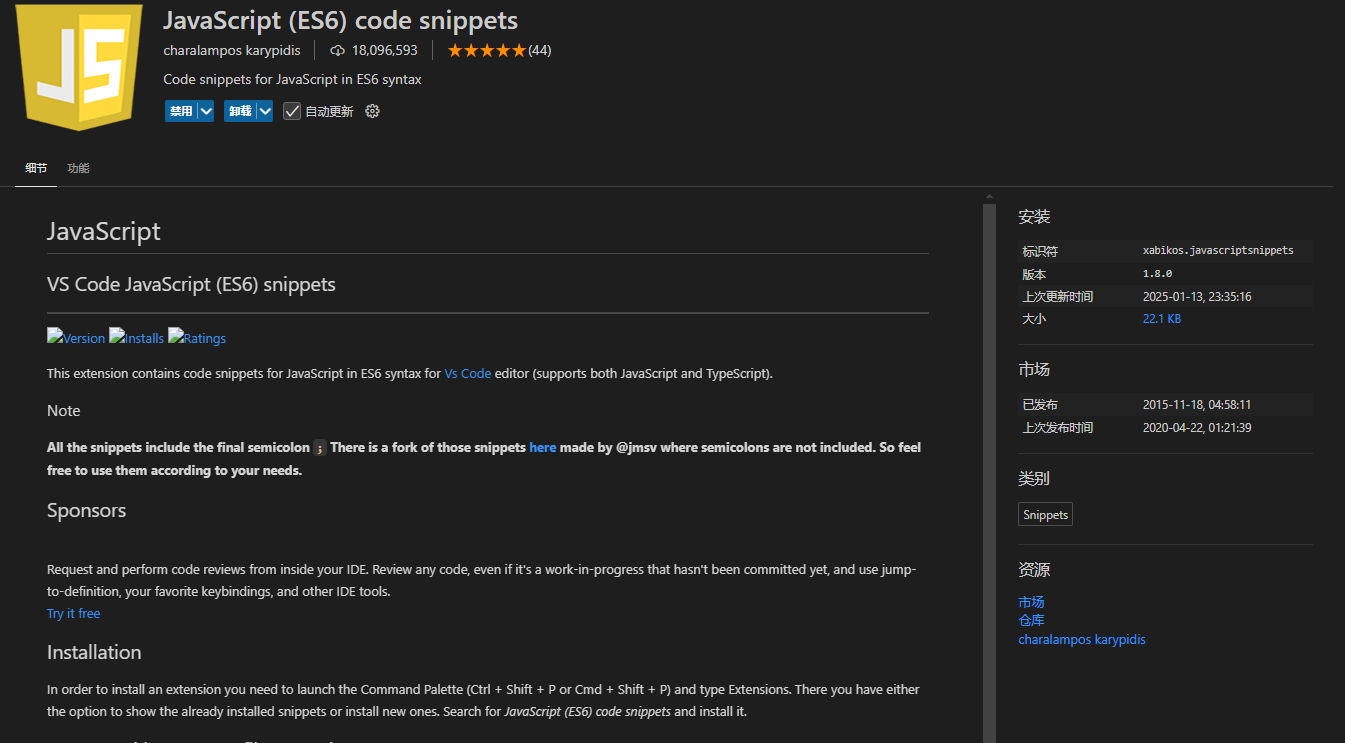Open the extension settings gear icon
Screen dimensions: 1345x743
[x=372, y=111]
